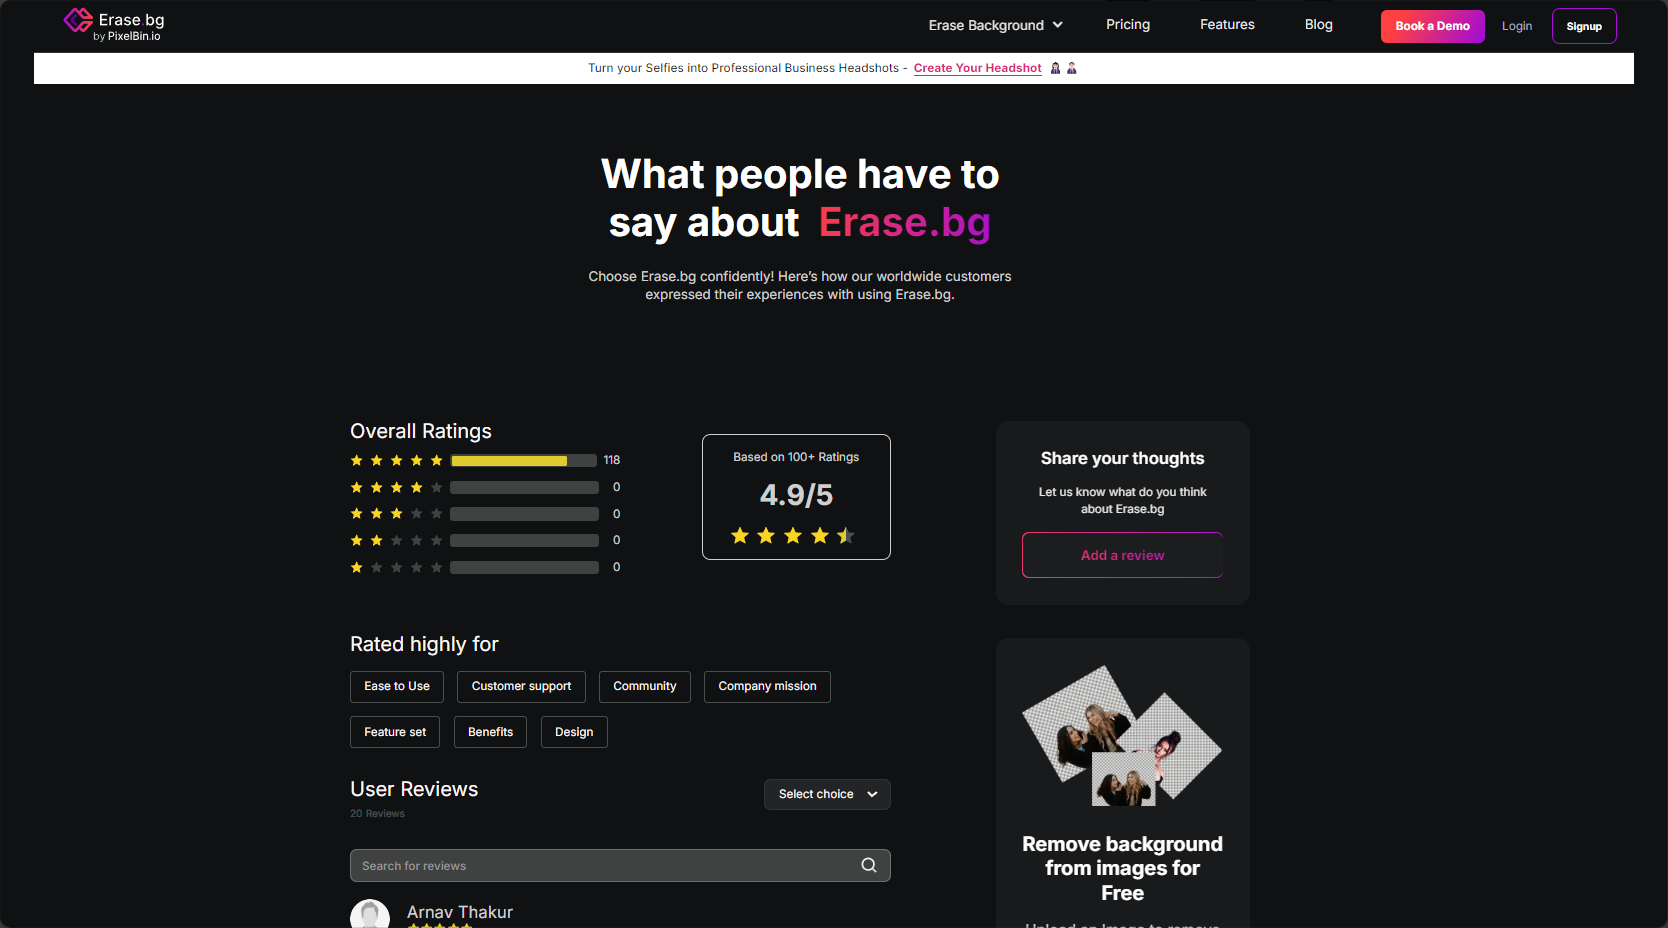
Task: Select the Design tag
Action: (x=574, y=732)
